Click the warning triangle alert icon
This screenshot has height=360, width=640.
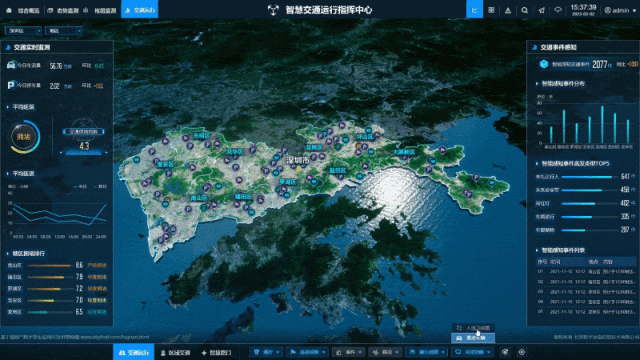point(508,10)
